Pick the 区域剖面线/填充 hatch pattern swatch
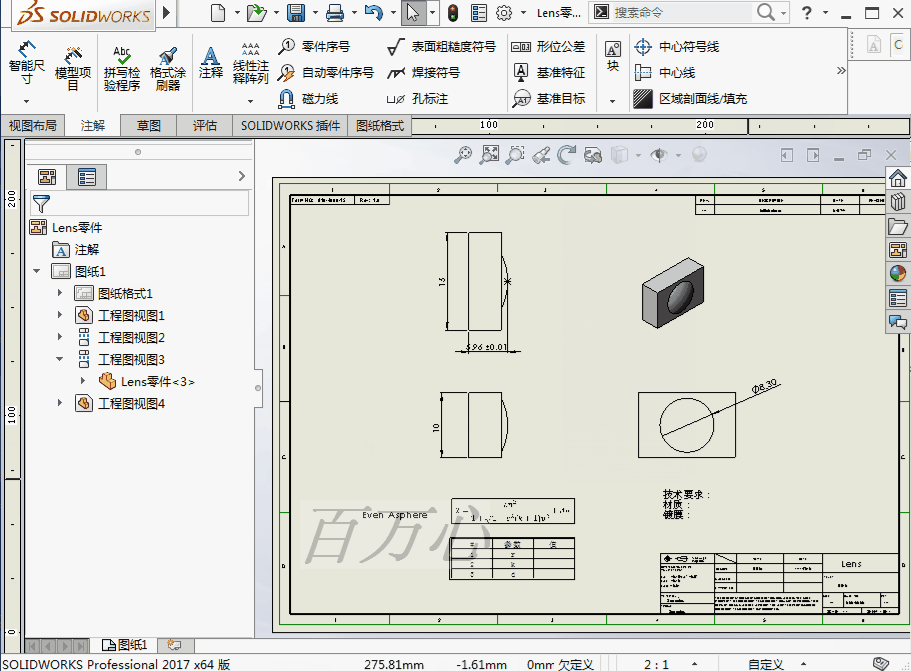 click(x=642, y=98)
